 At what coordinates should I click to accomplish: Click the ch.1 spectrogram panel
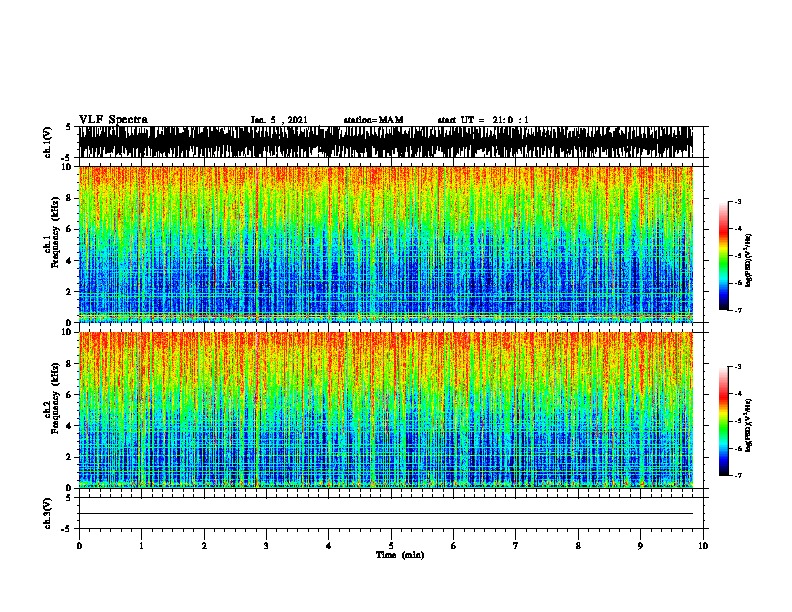[385, 244]
